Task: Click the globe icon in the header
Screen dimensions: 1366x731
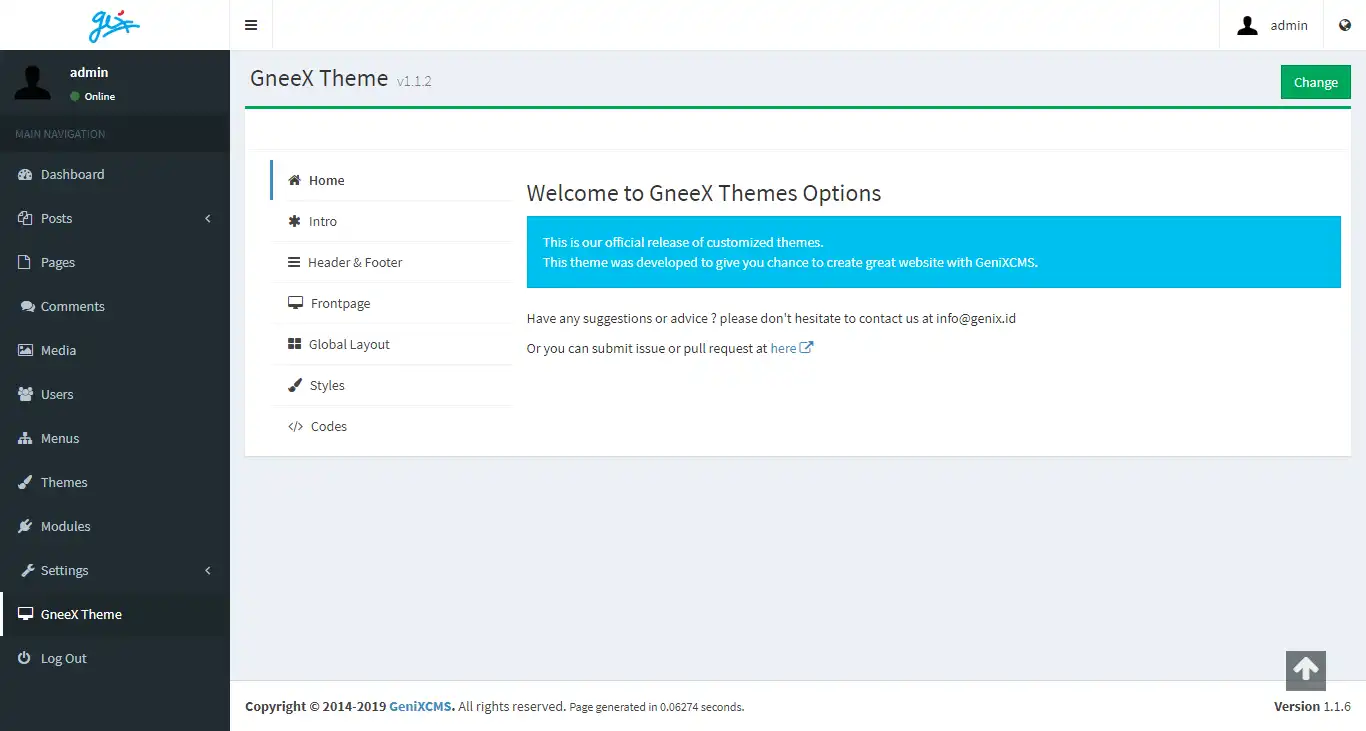Action: 1345,25
